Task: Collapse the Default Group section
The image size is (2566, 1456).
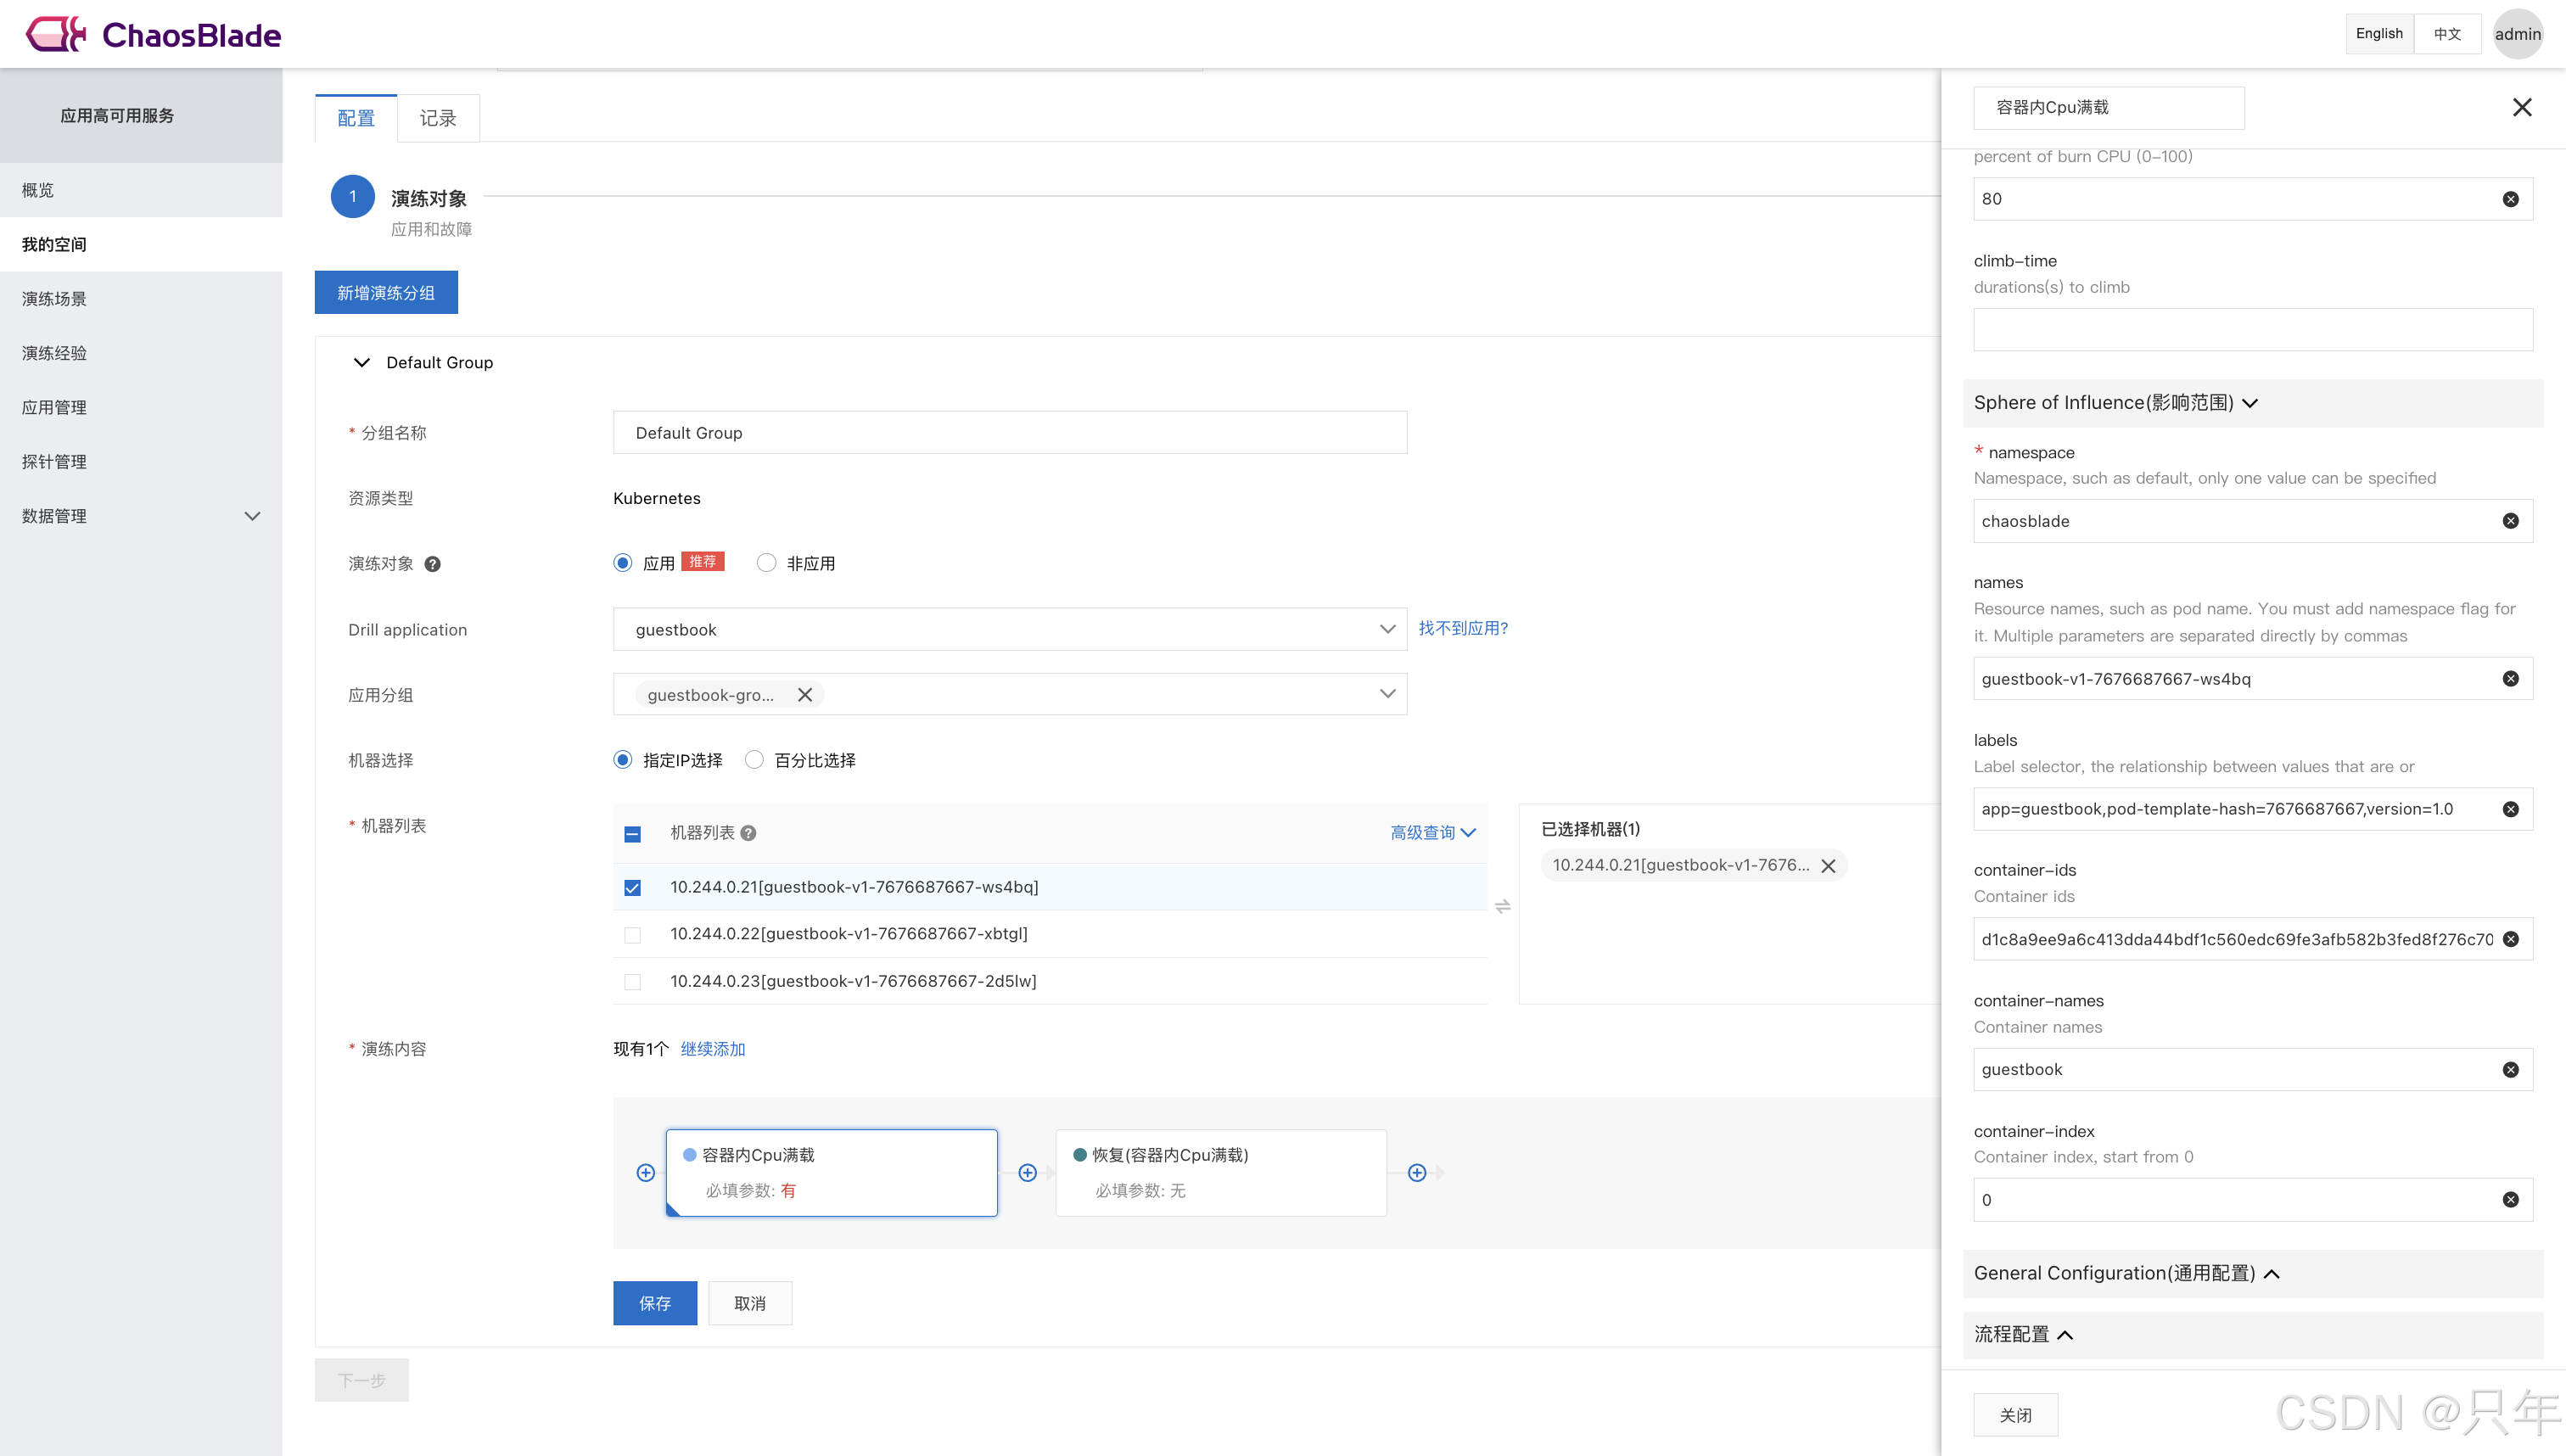Action: pyautogui.click(x=362, y=363)
